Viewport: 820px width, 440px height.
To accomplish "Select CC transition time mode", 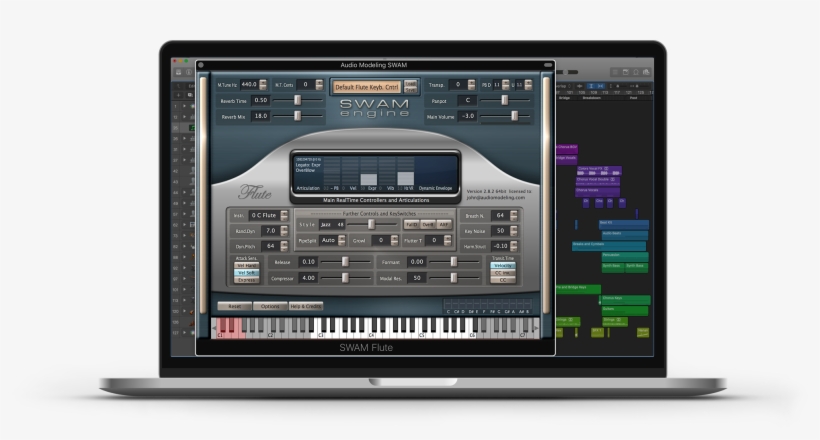I will (x=503, y=280).
